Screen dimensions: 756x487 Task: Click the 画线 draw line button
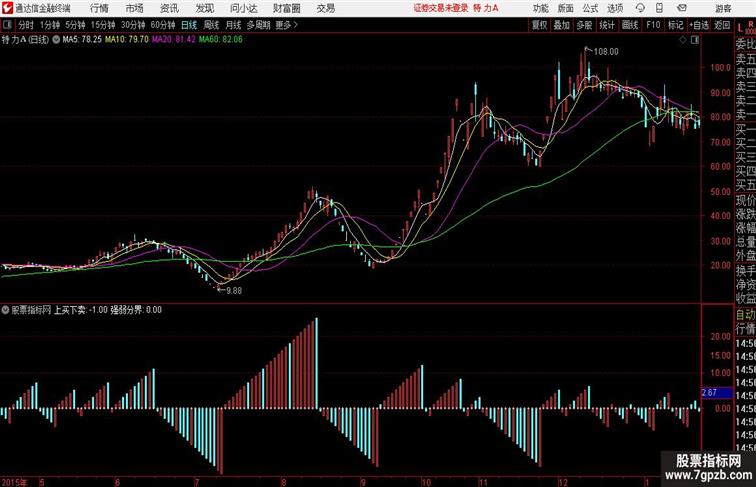(630, 25)
